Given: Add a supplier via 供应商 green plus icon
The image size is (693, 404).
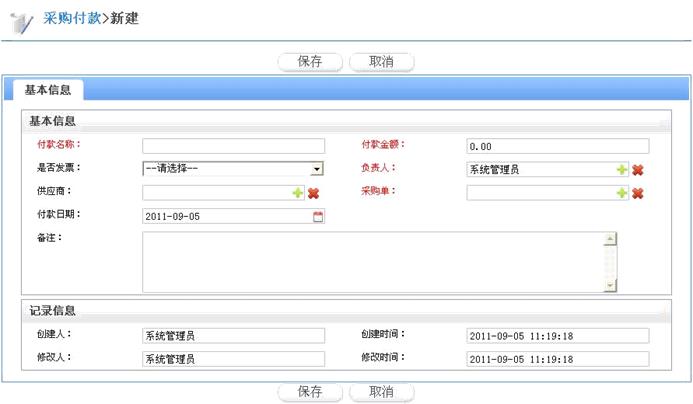Looking at the screenshot, I should (297, 193).
